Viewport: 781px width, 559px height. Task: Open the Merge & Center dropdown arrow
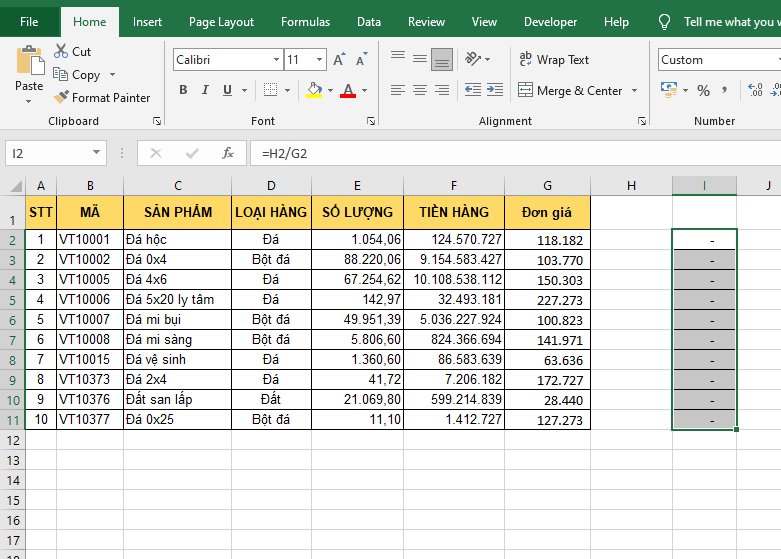tap(633, 91)
